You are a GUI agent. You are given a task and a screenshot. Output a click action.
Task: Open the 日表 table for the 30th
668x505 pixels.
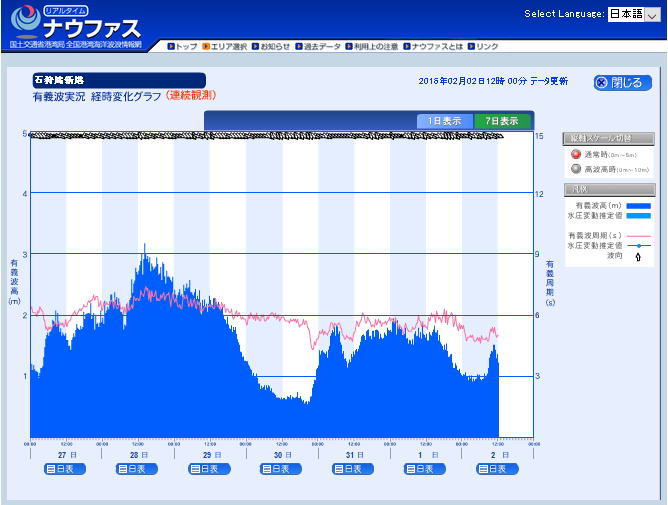pyautogui.click(x=281, y=468)
